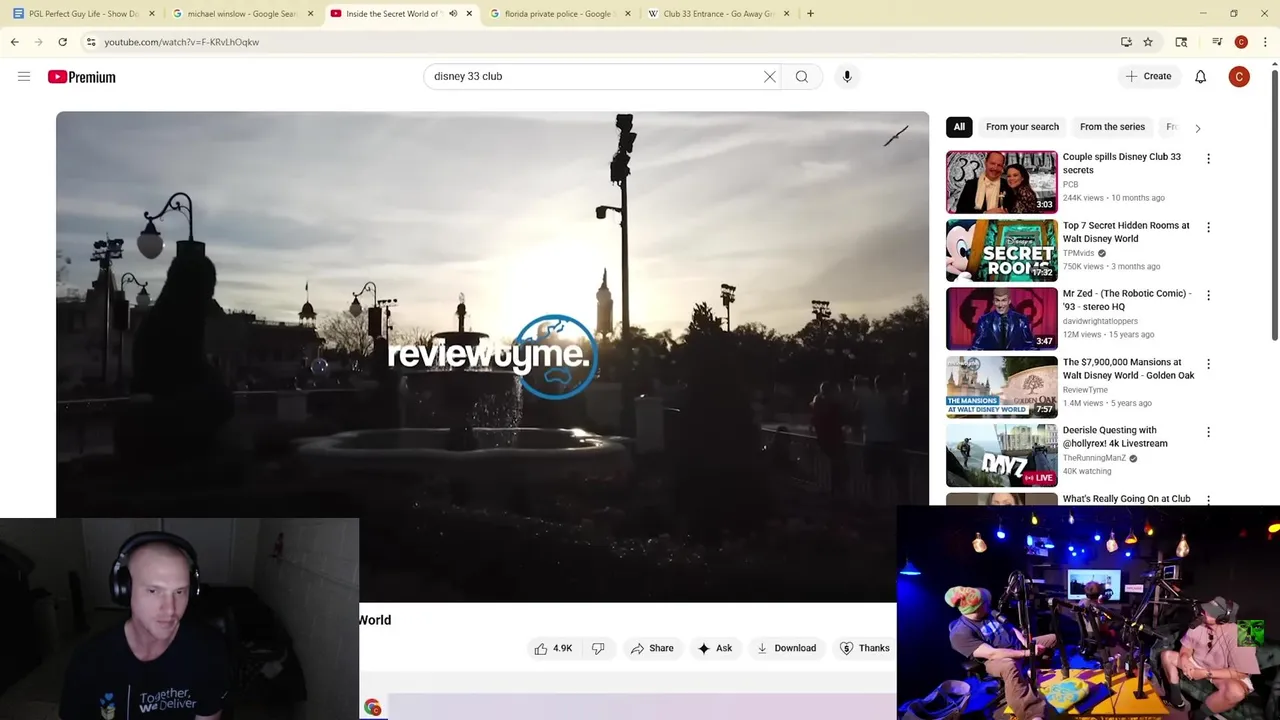Dislike the video with thumbs down
The width and height of the screenshot is (1280, 720).
tap(598, 648)
